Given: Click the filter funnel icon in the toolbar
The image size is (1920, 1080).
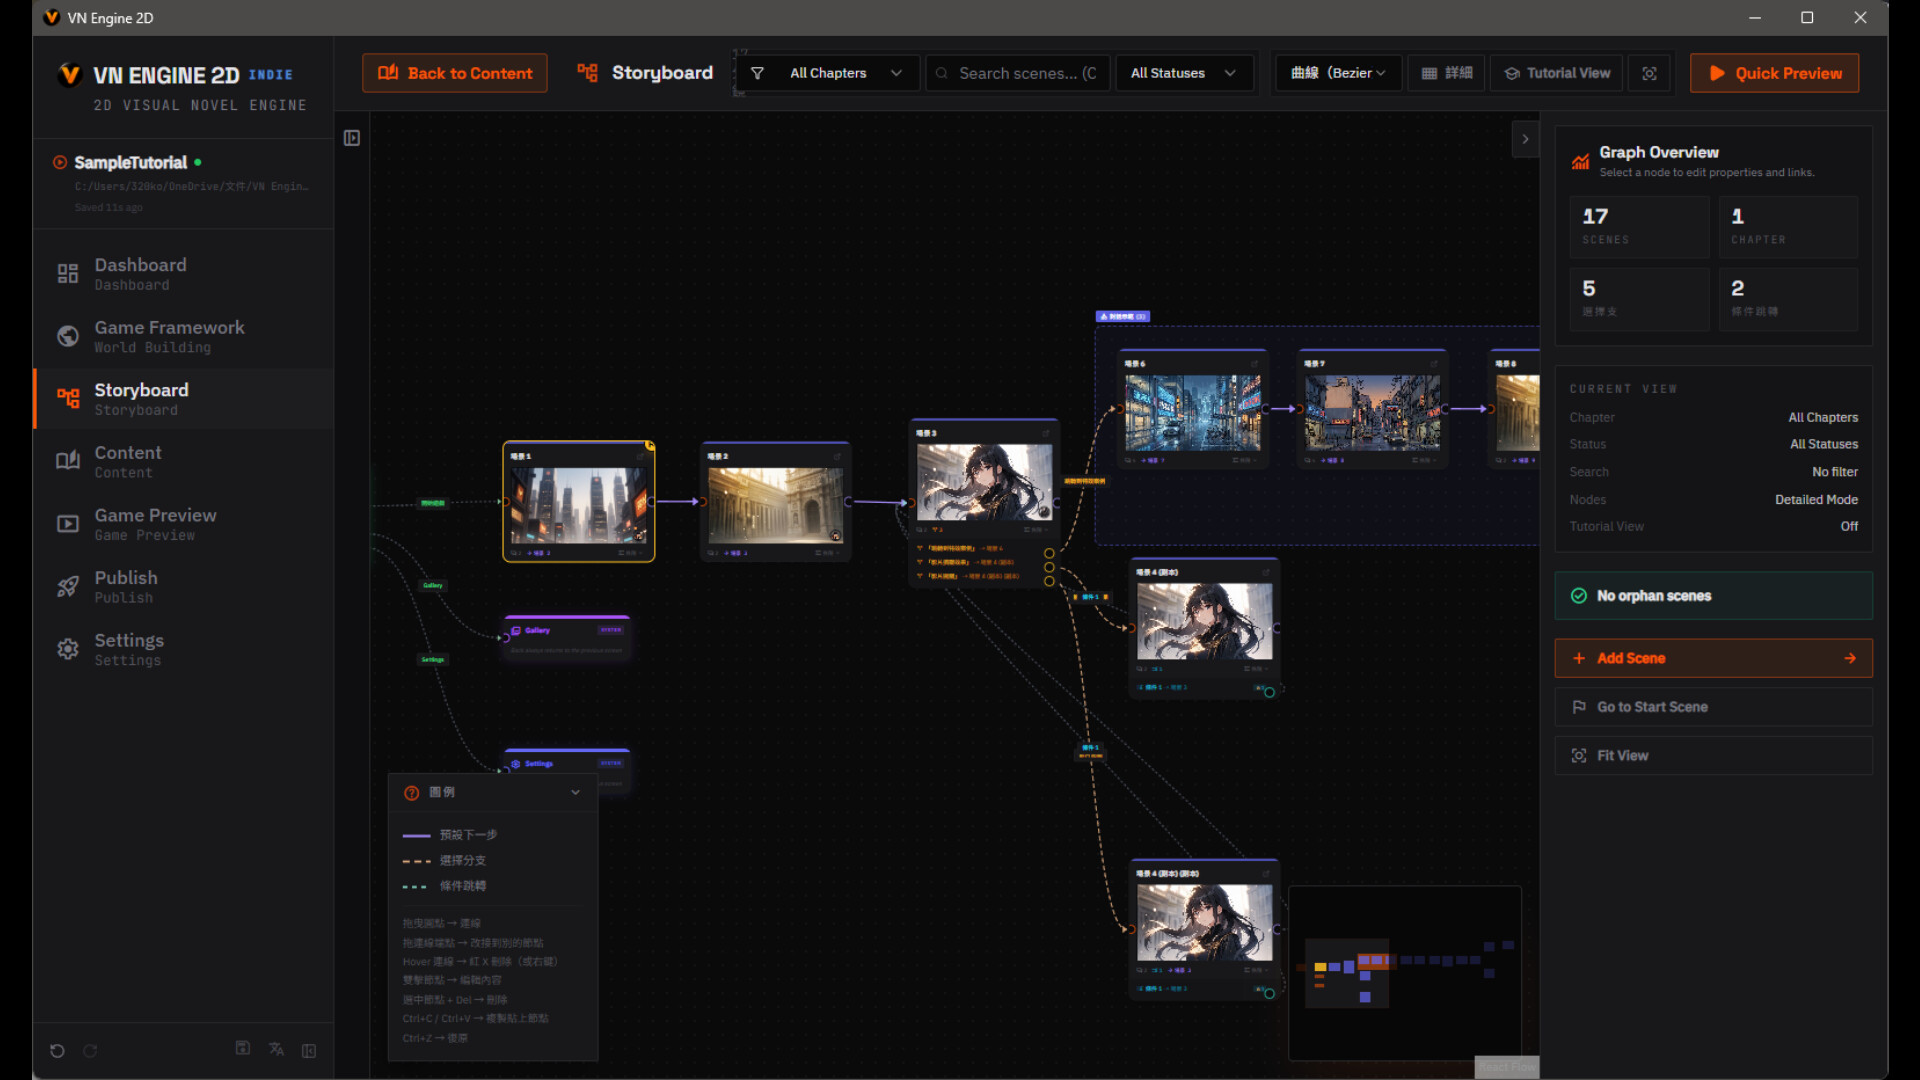Looking at the screenshot, I should (757, 73).
